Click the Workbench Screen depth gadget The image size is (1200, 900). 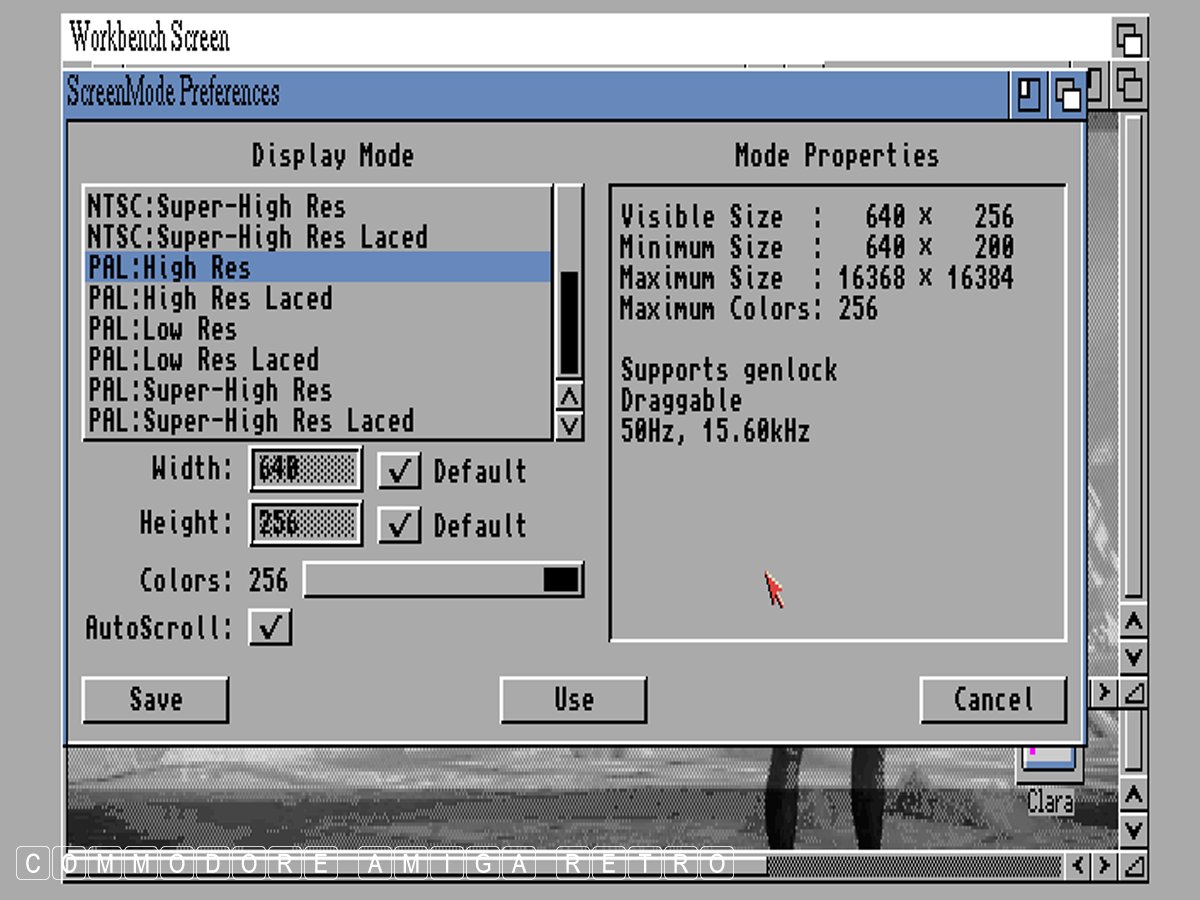(x=1129, y=39)
